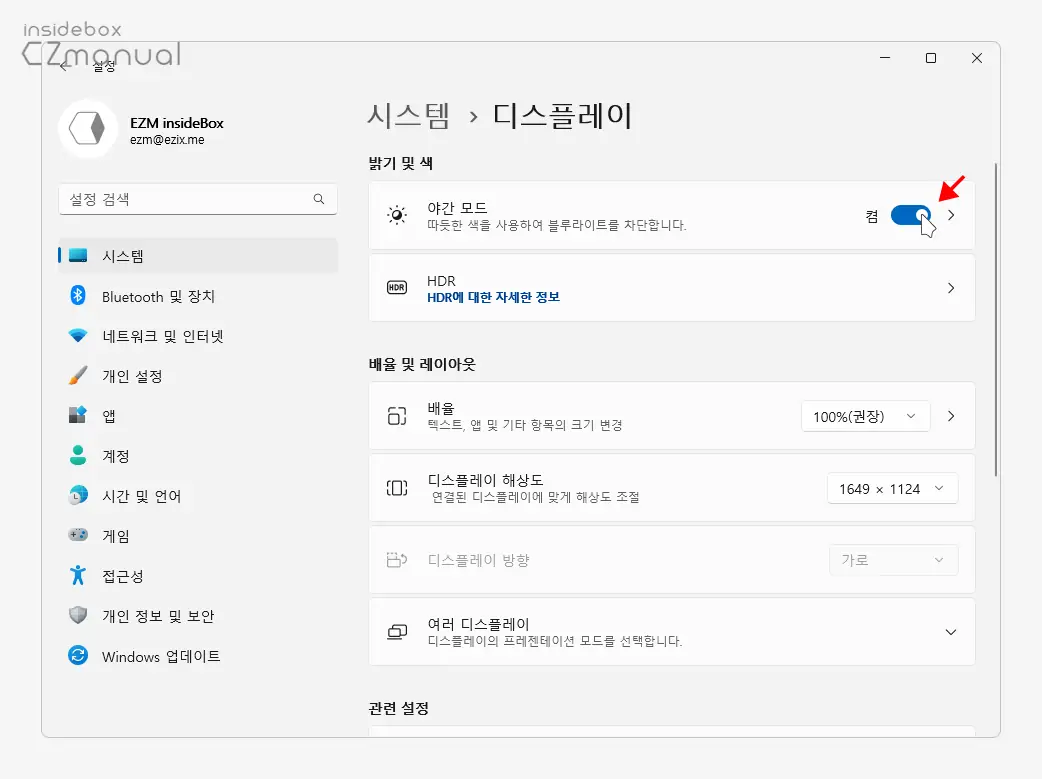Open the 디스플레이 해상도 dropdown
Screen dimensions: 1042x779
[x=891, y=488]
